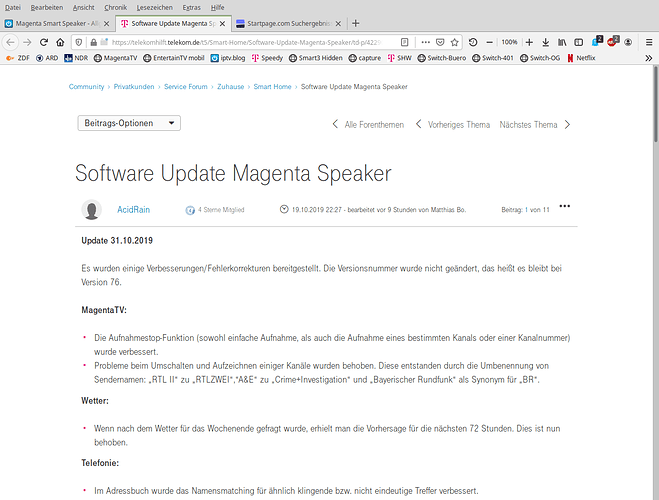
Task: Open the Hilfe menu
Action: 217,7
